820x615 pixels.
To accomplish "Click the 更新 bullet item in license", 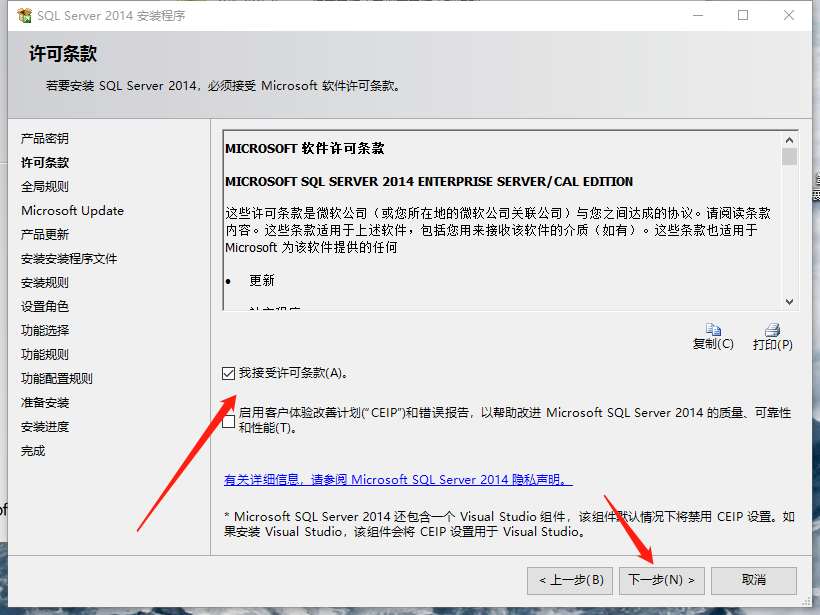I will (x=262, y=281).
